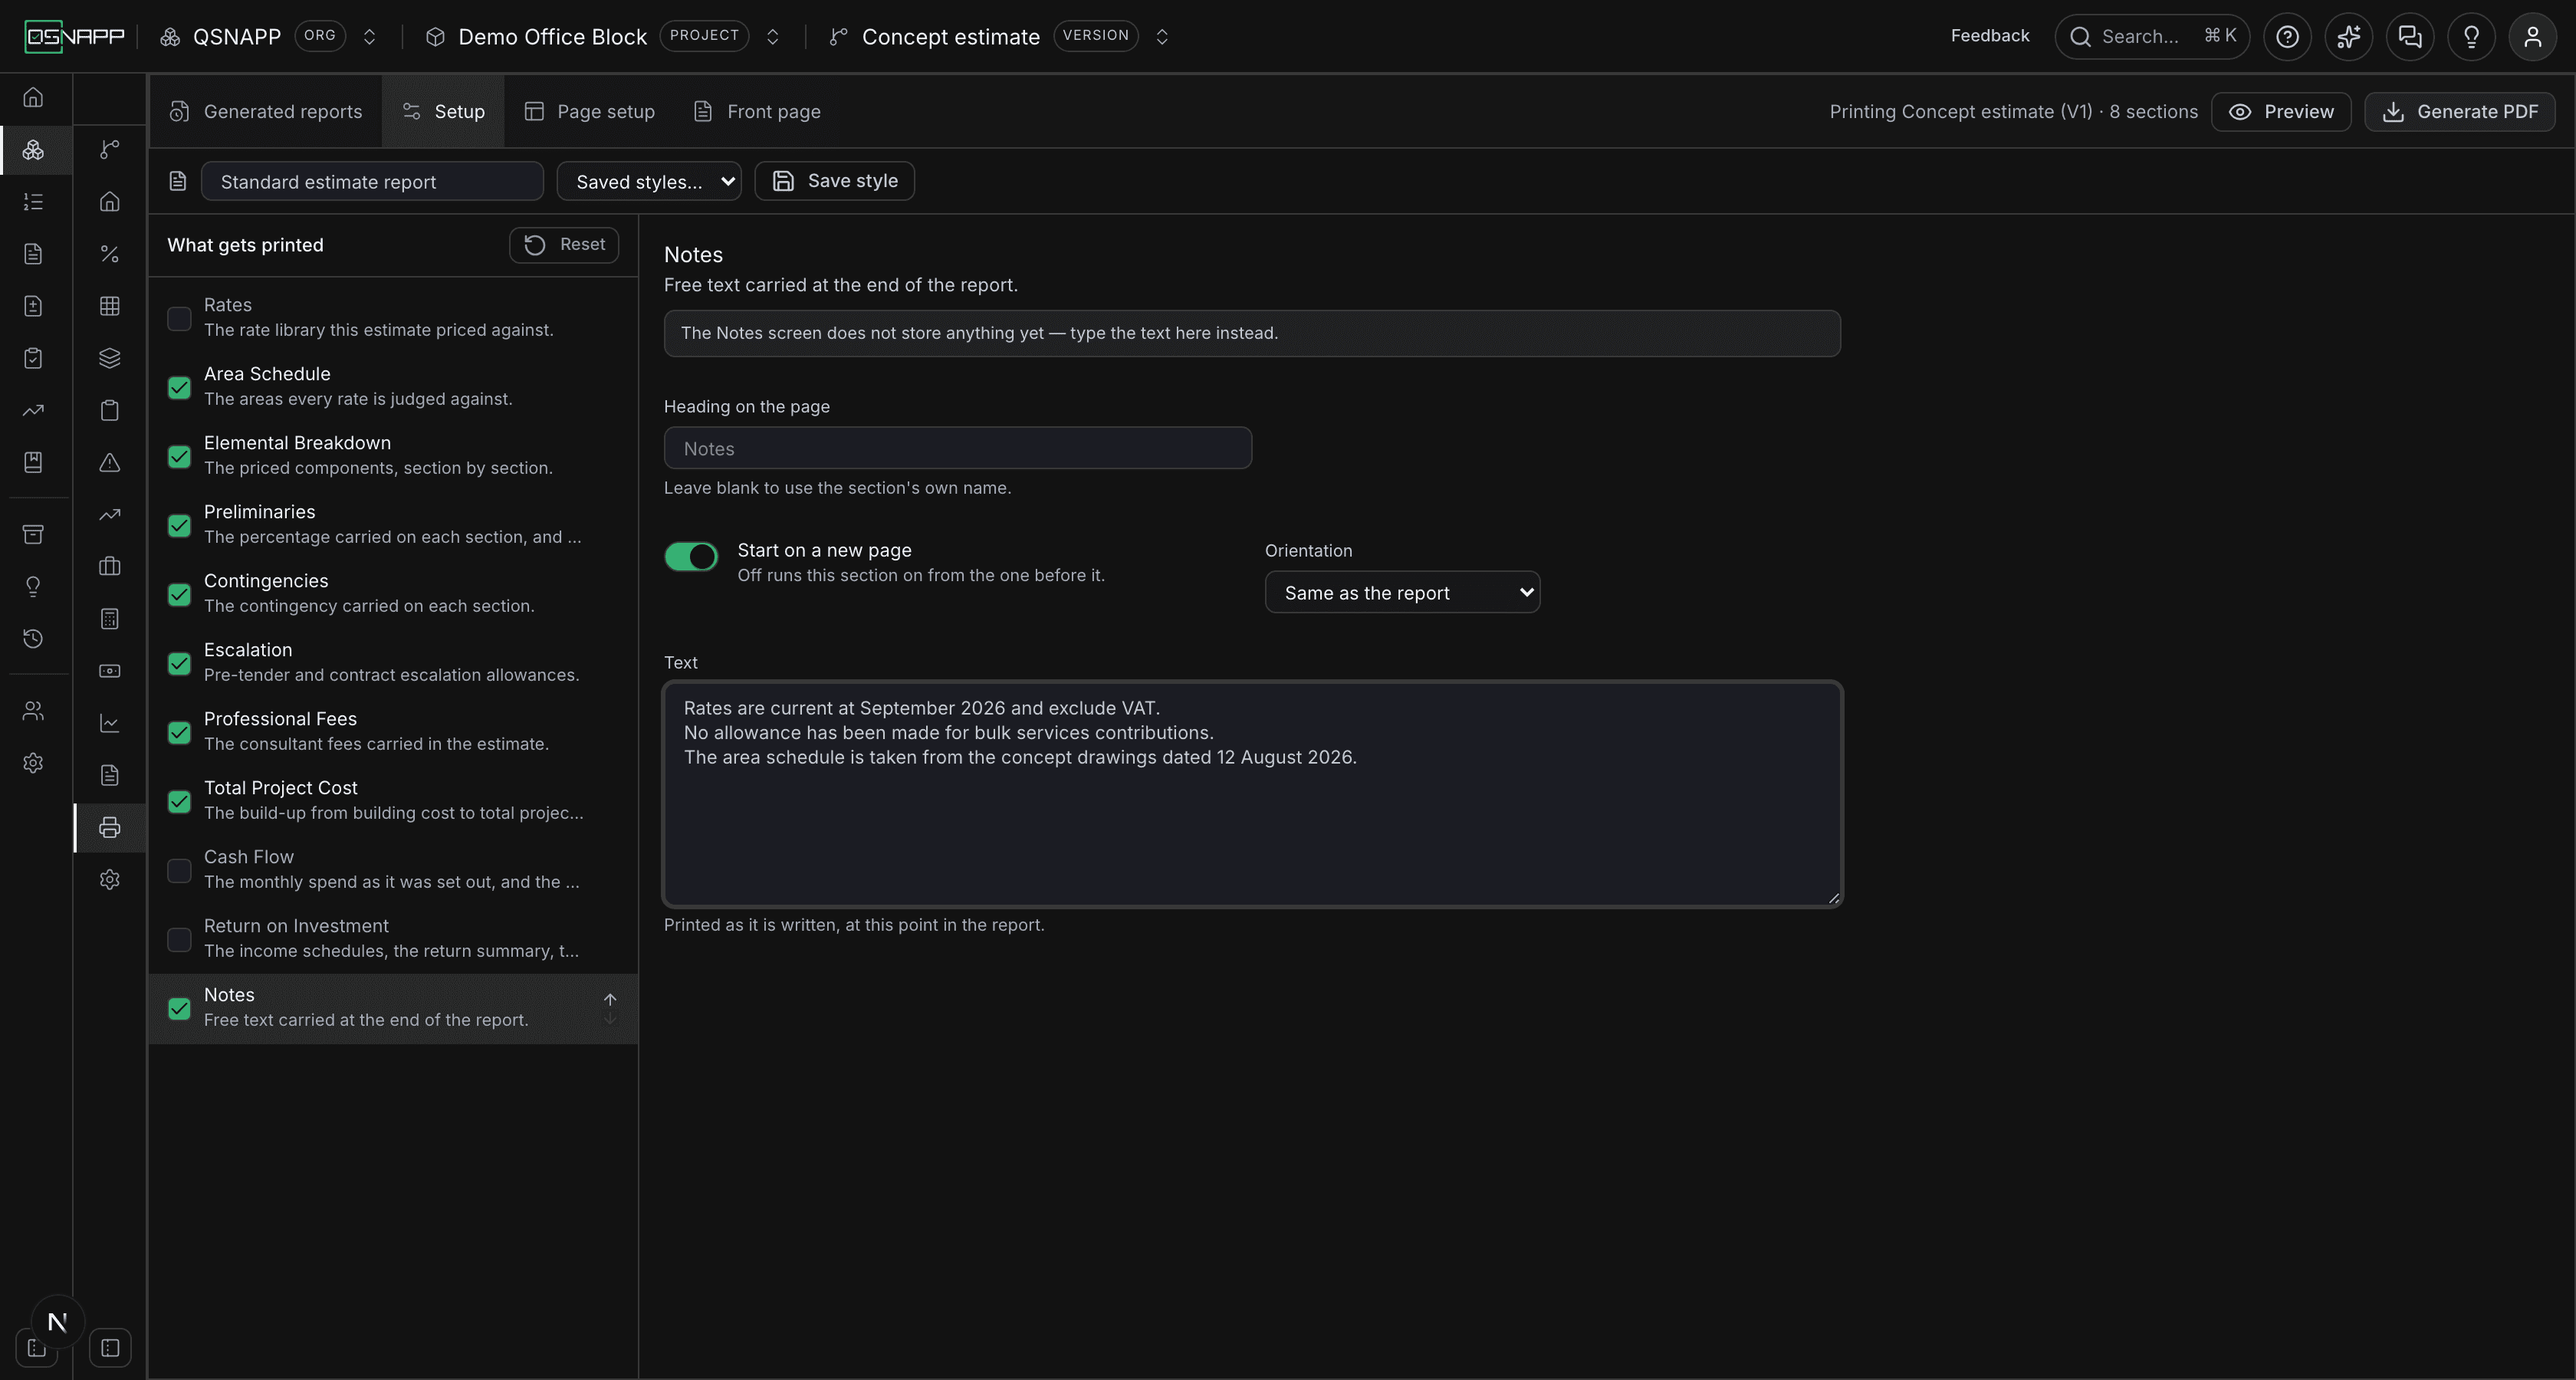Open the Orientation dropdown
The image size is (2576, 1380).
(x=1402, y=592)
